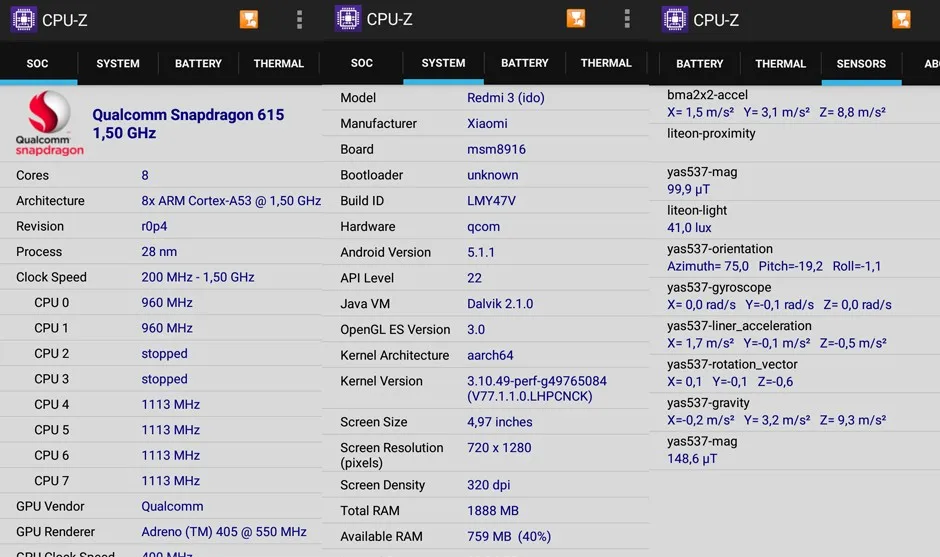Click 'yas537-orientation' sensor name
This screenshot has height=557, width=940.
point(719,249)
